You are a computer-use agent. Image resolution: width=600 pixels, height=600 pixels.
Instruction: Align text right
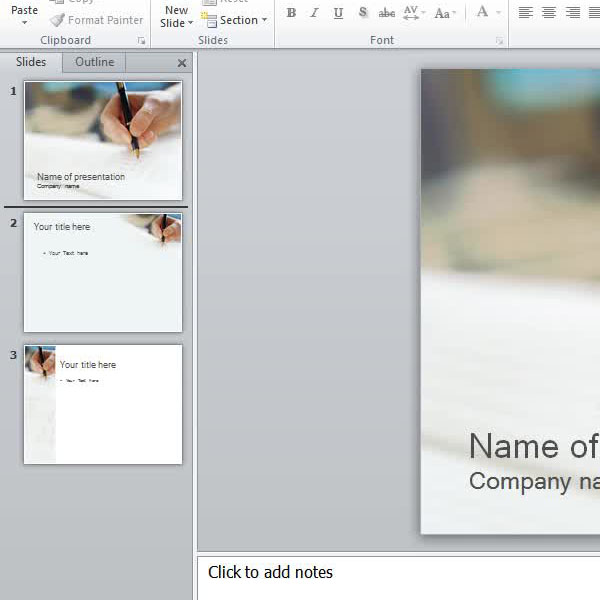pyautogui.click(x=573, y=13)
